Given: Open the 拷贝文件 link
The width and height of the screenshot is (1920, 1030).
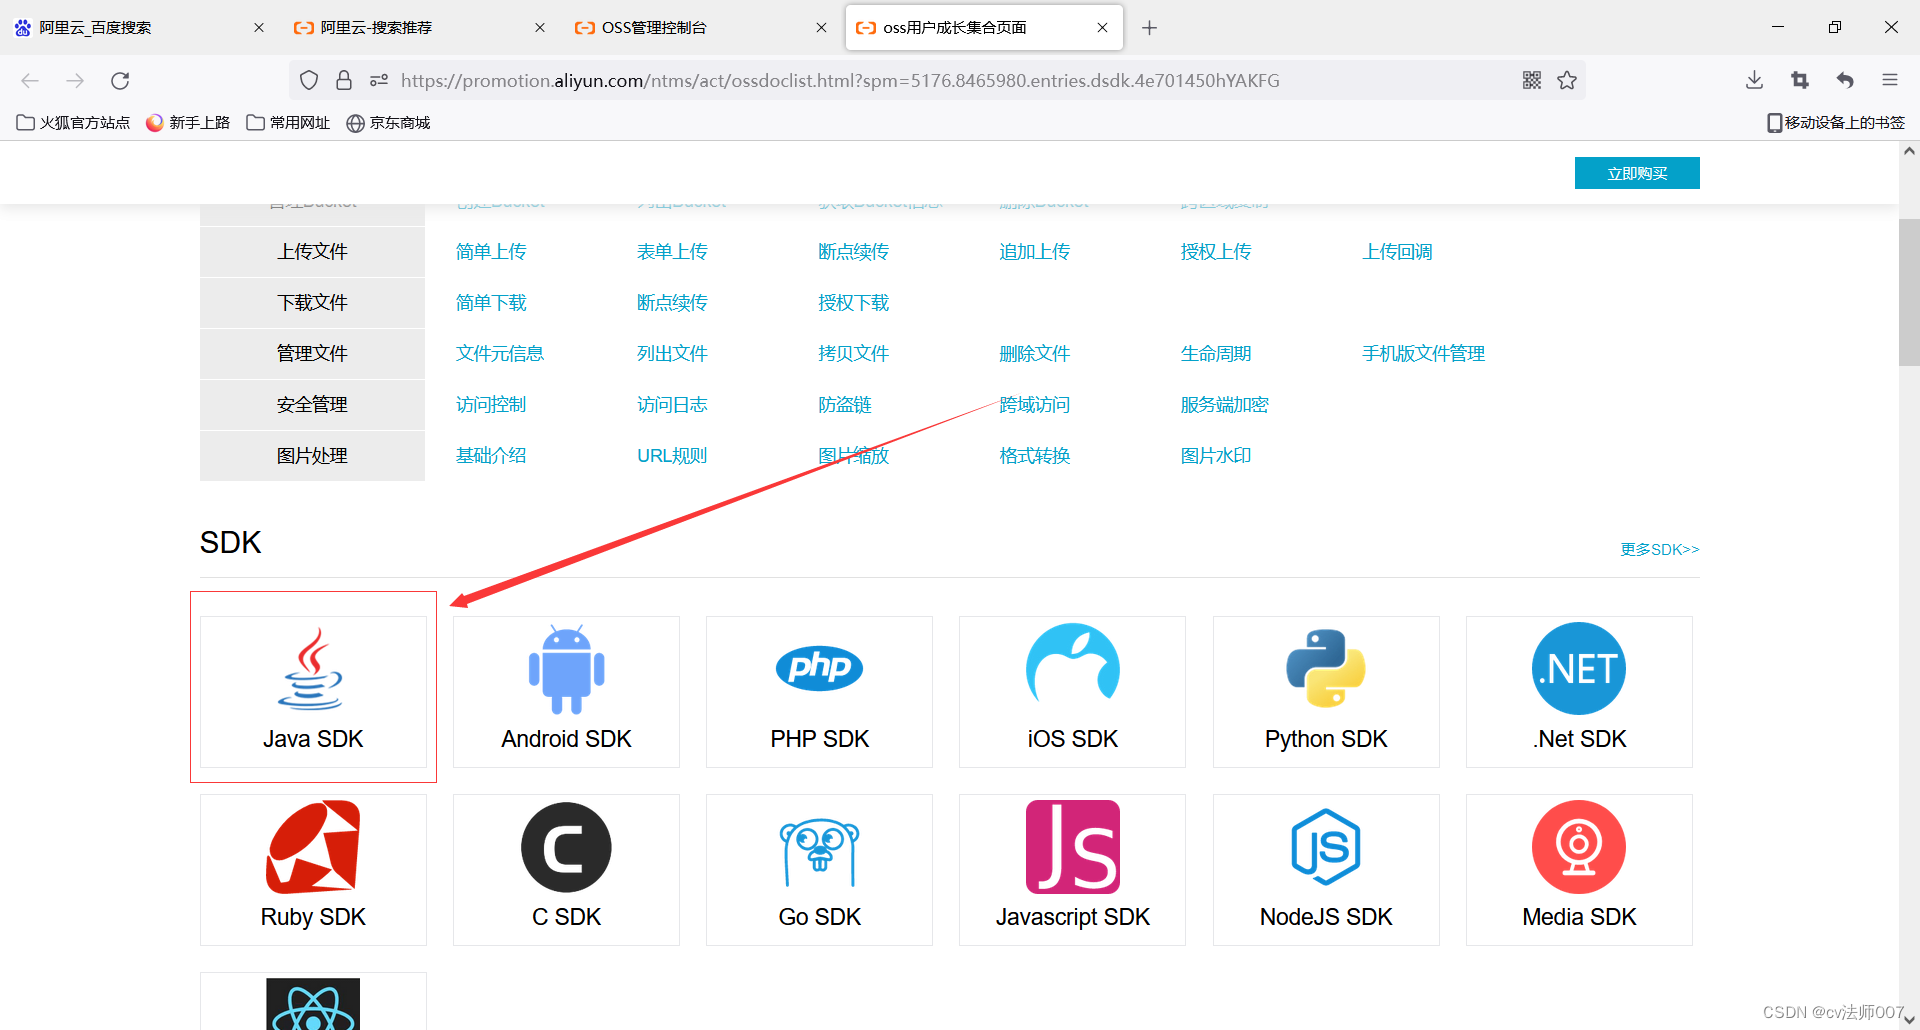Looking at the screenshot, I should [854, 354].
